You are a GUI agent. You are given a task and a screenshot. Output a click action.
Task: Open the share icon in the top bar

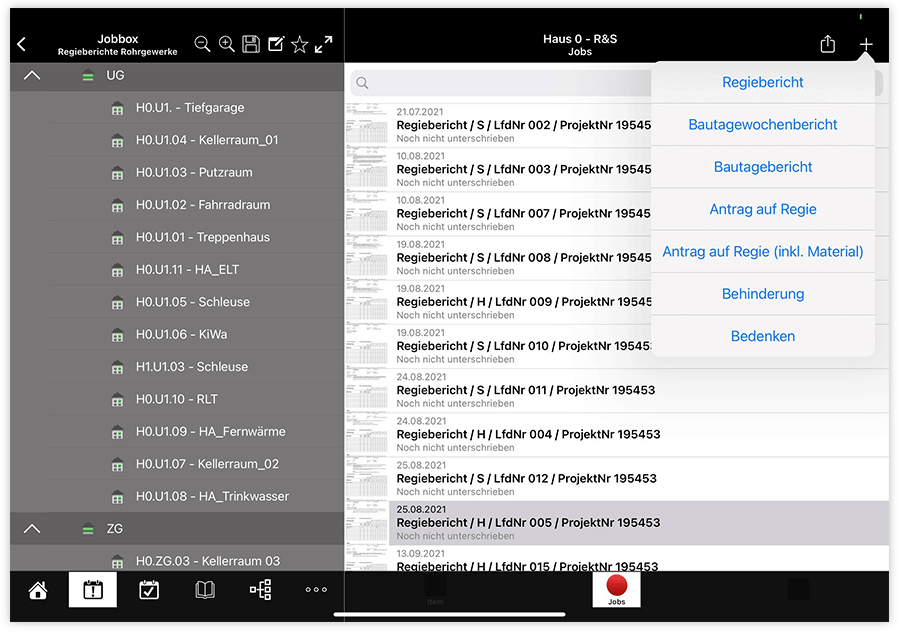827,44
